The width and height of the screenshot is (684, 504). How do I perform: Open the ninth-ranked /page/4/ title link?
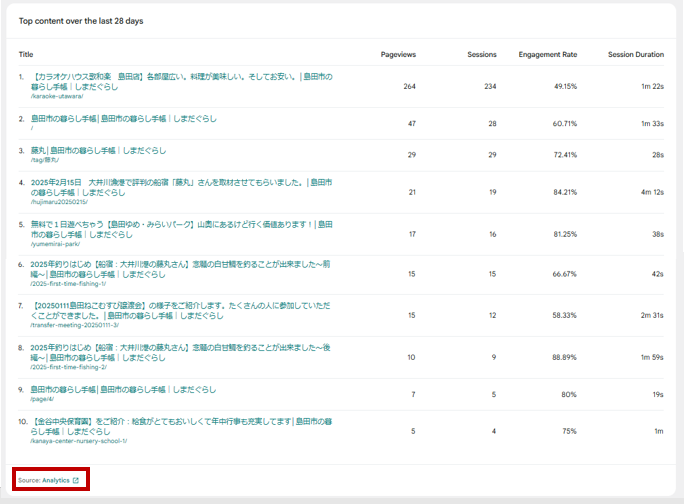point(122,389)
